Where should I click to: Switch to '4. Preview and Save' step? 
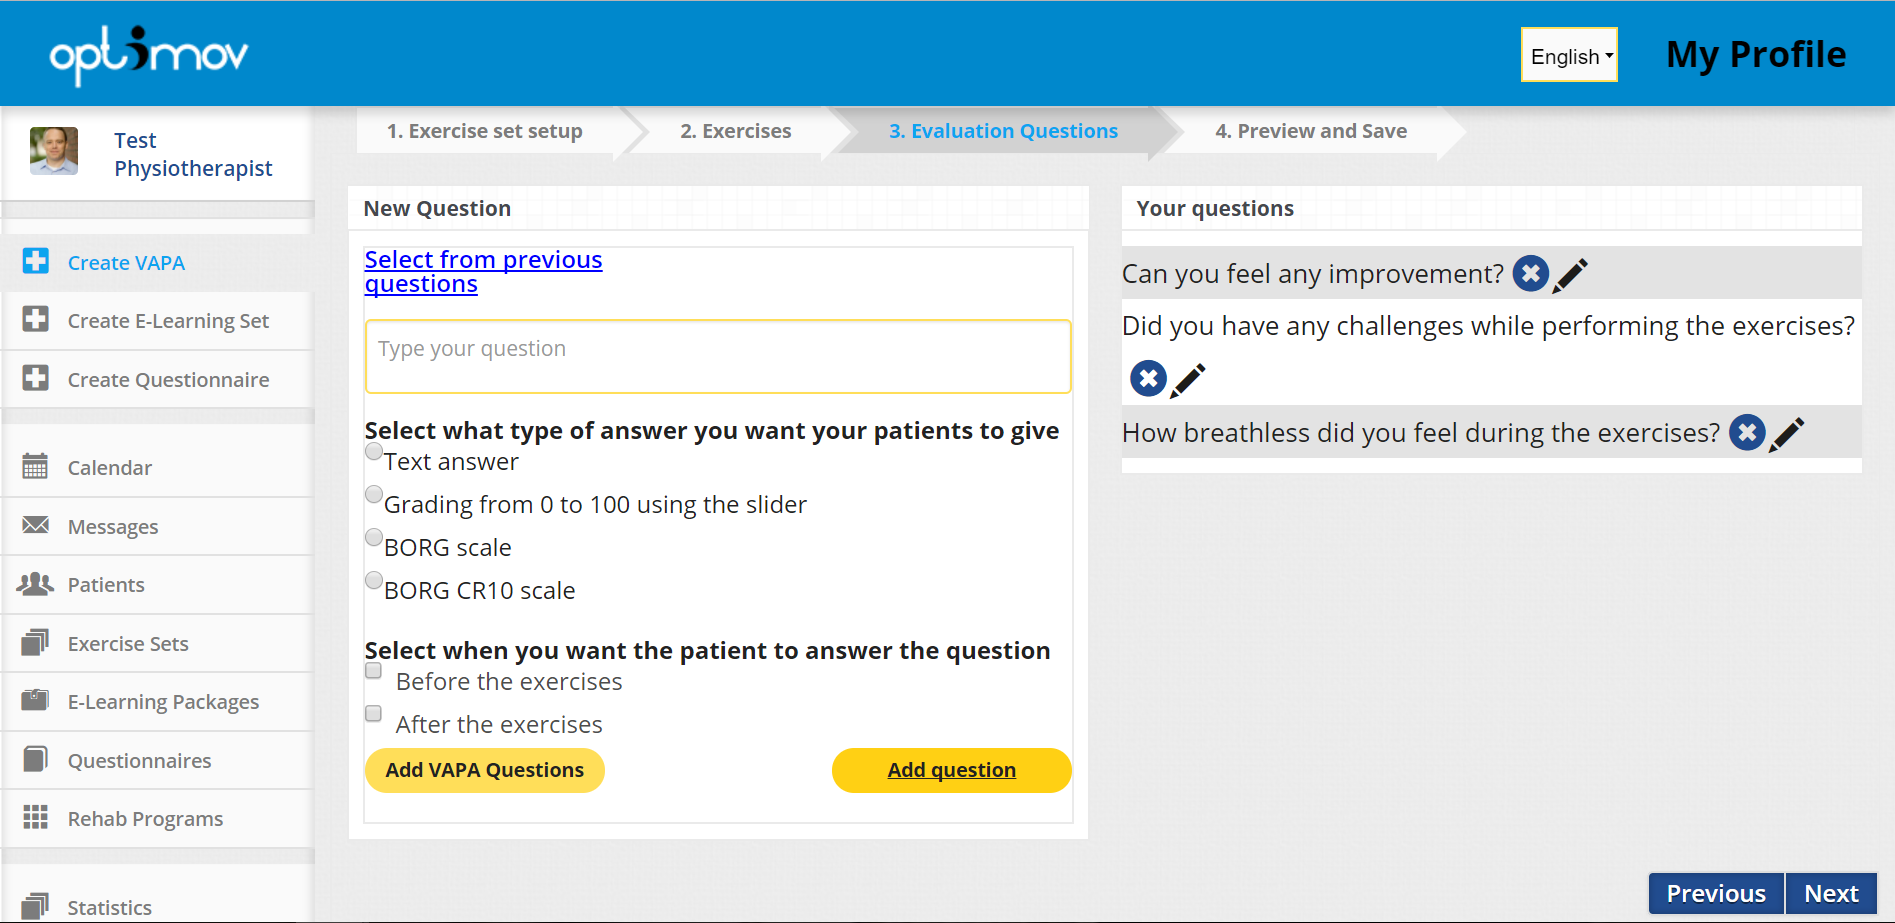(x=1310, y=131)
